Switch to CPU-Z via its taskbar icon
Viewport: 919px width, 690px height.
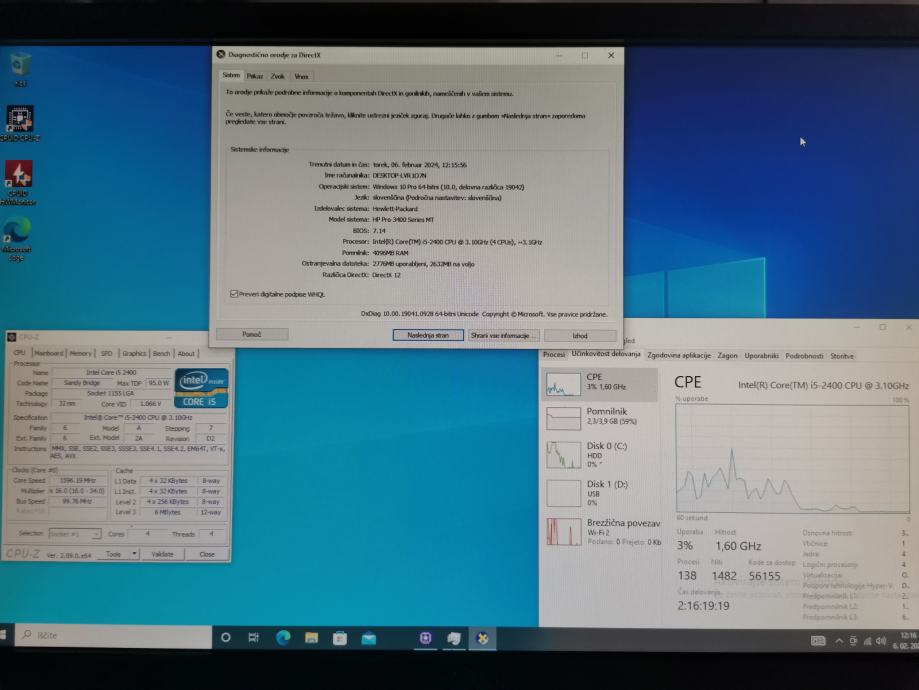click(x=426, y=638)
